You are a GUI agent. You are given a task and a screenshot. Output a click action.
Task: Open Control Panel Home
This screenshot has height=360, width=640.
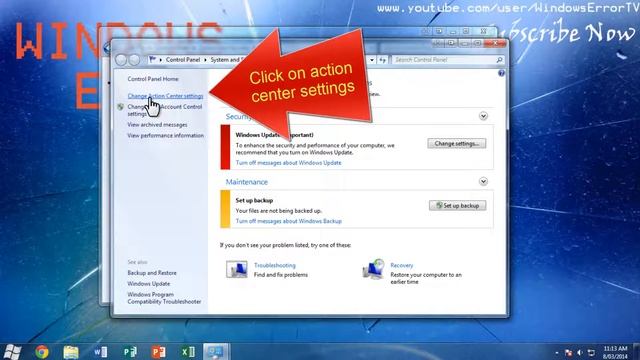(x=153, y=79)
